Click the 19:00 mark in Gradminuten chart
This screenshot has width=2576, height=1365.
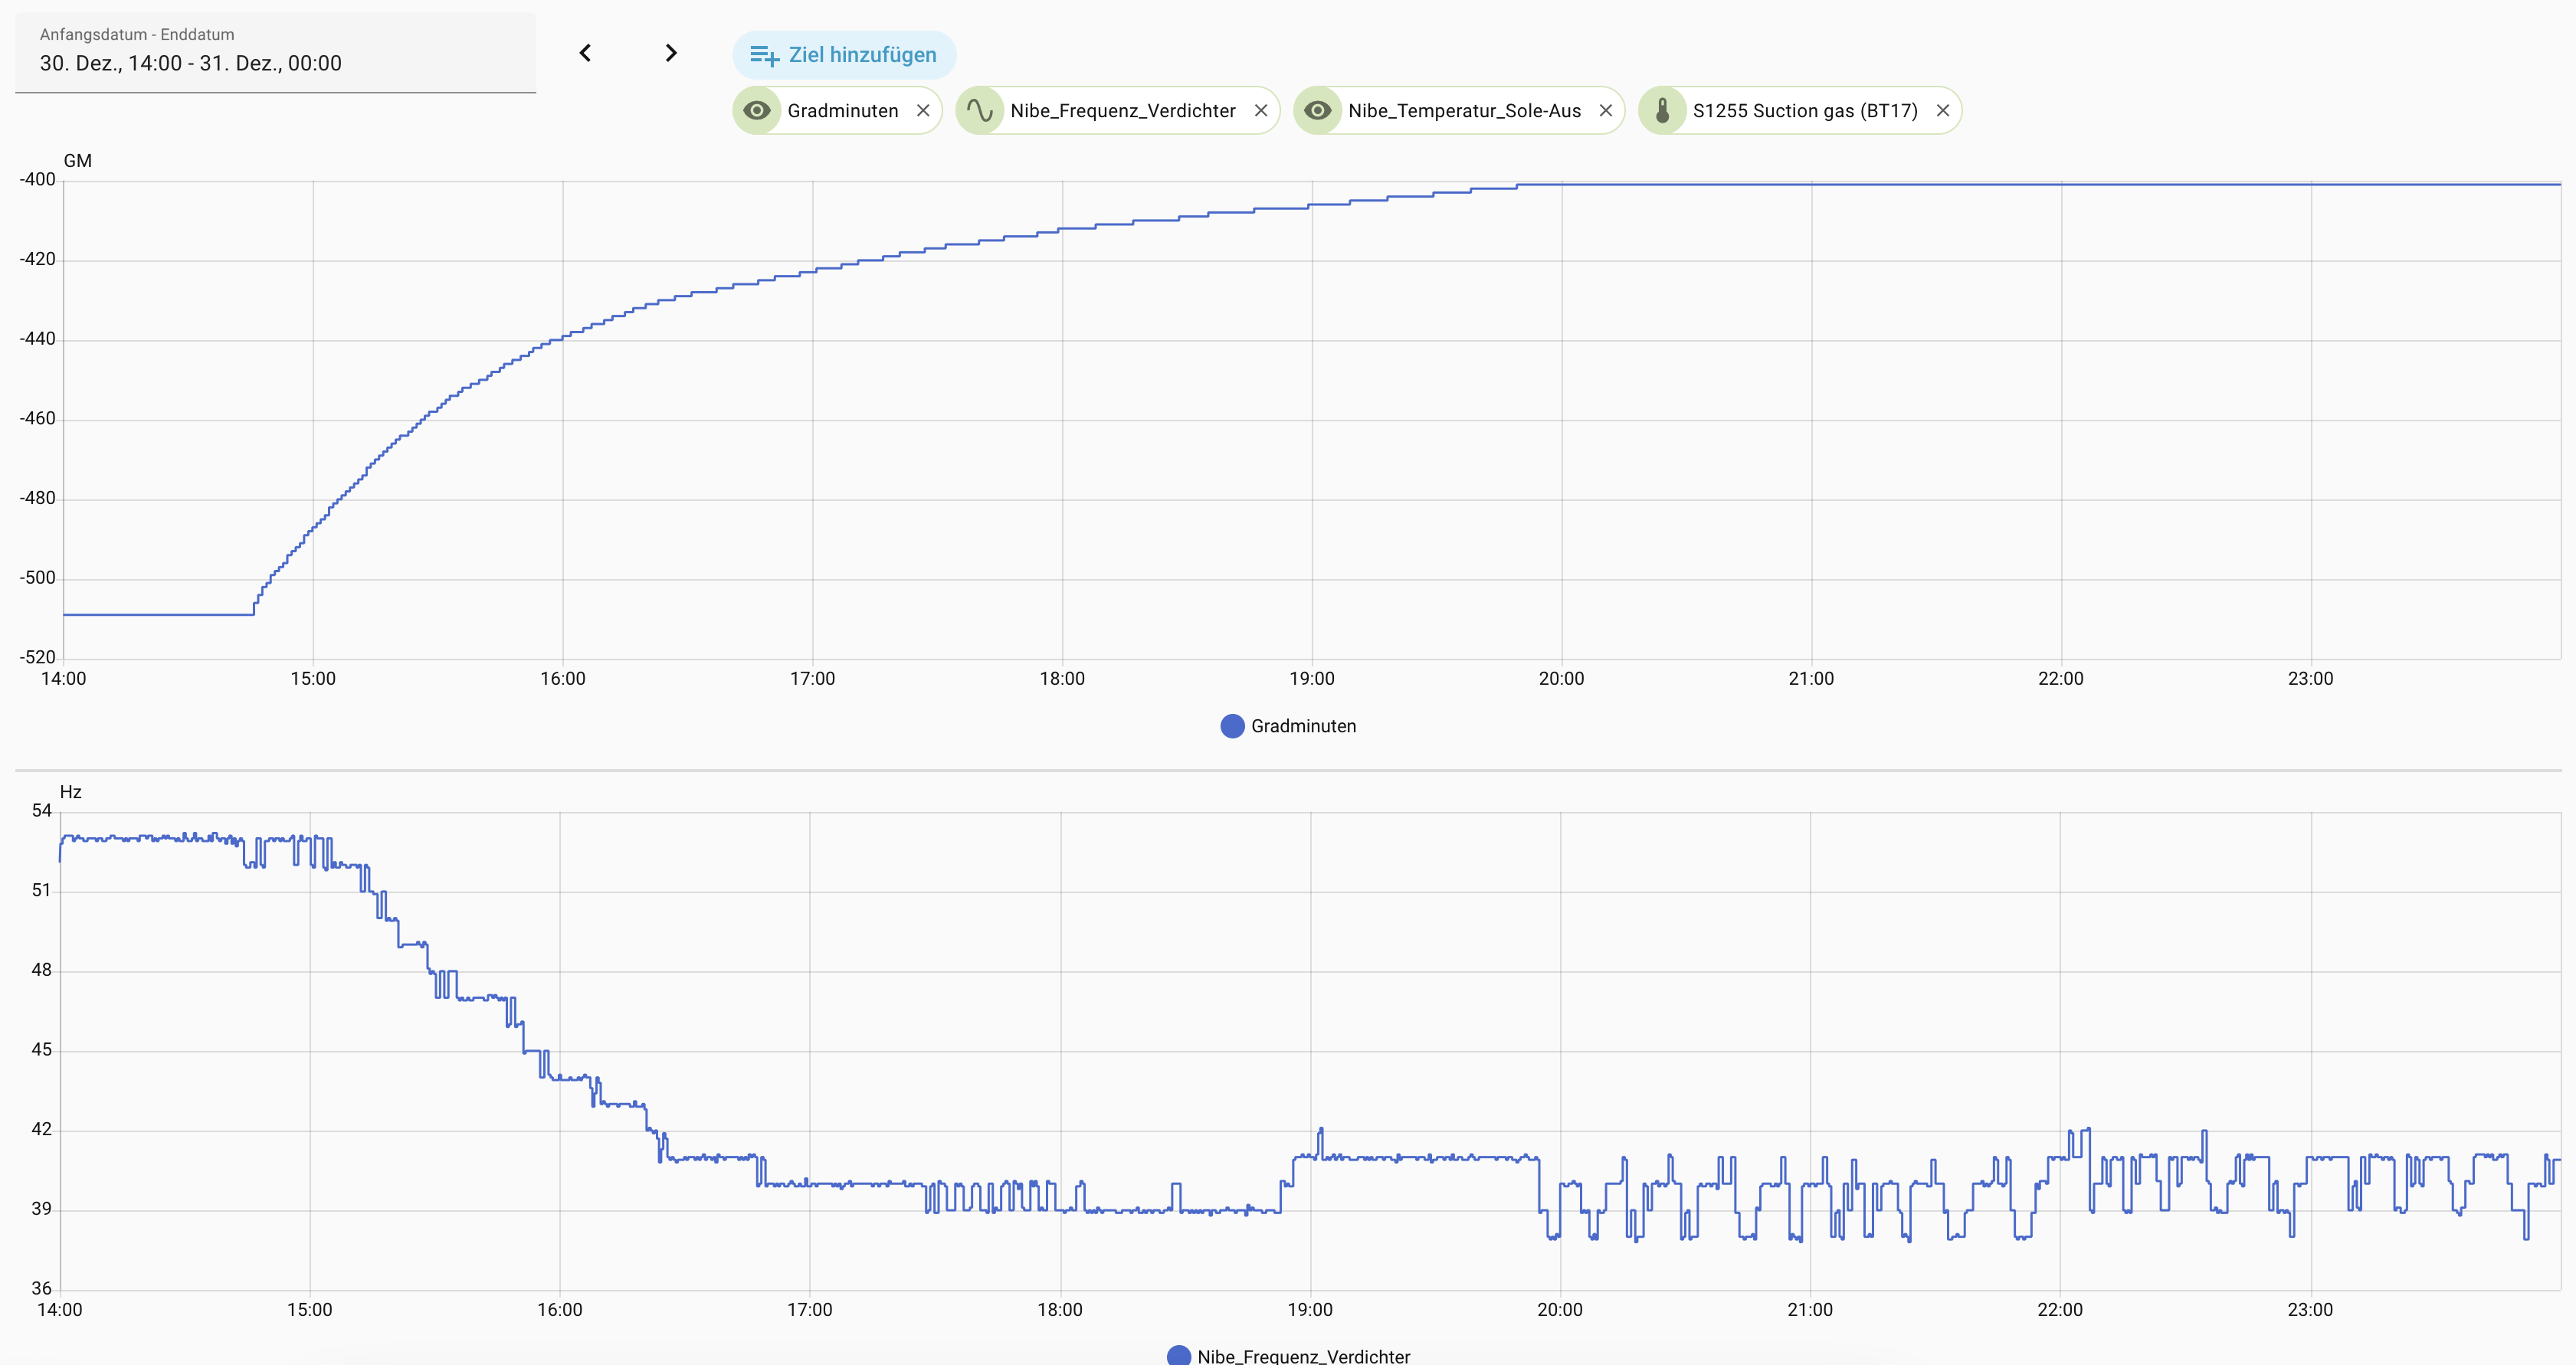pos(1311,678)
